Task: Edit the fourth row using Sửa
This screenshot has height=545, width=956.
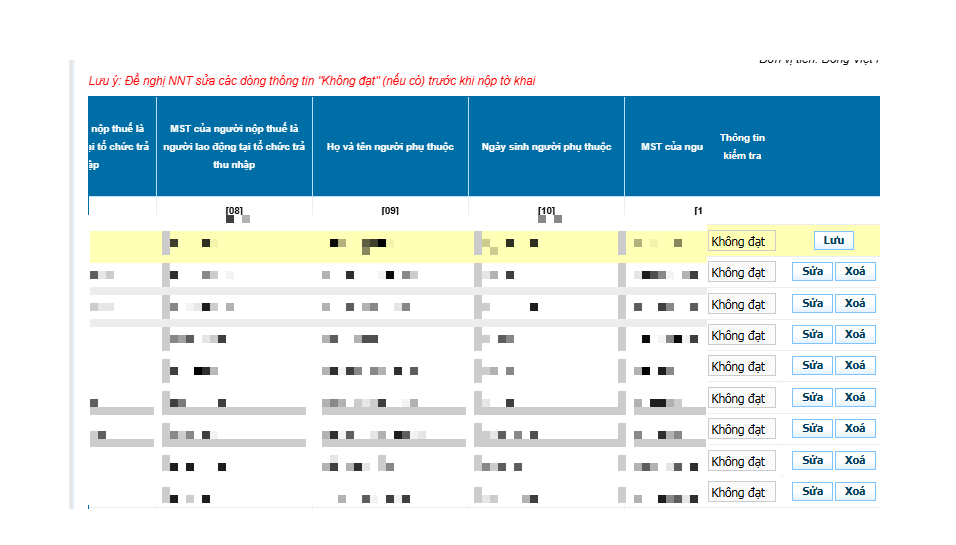Action: [812, 334]
